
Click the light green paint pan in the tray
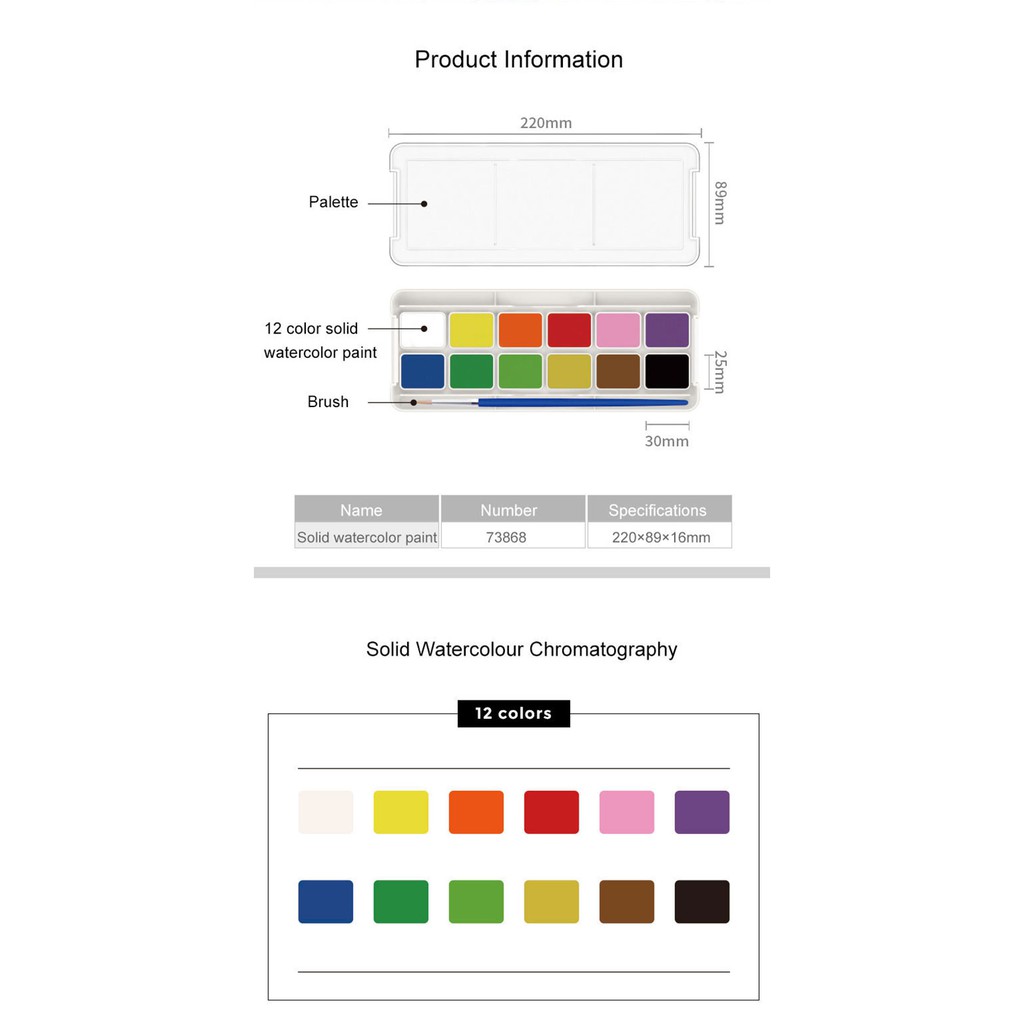[x=520, y=371]
